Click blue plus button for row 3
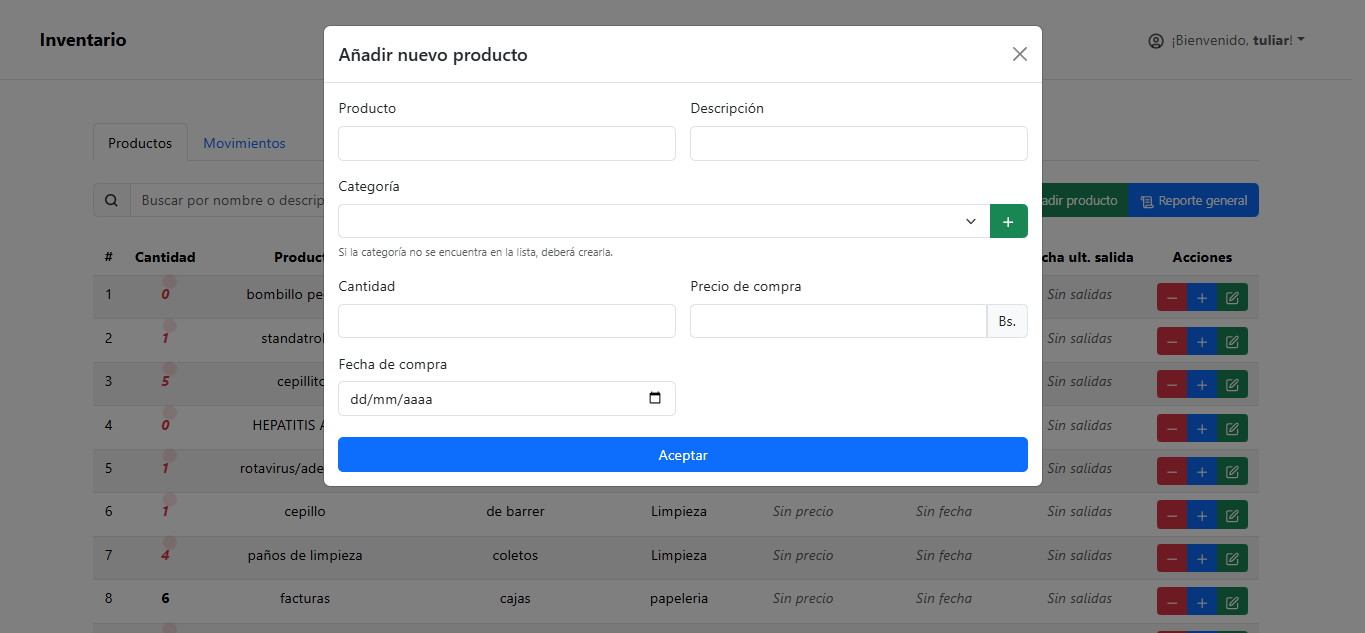The height and width of the screenshot is (633, 1365). click(1202, 385)
